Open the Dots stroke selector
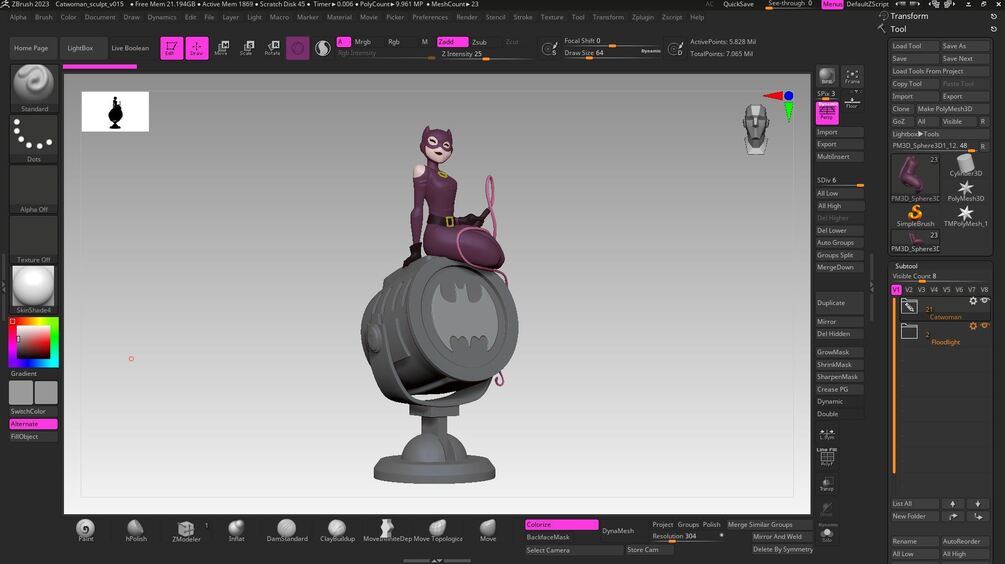The width and height of the screenshot is (1005, 564). pos(34,139)
